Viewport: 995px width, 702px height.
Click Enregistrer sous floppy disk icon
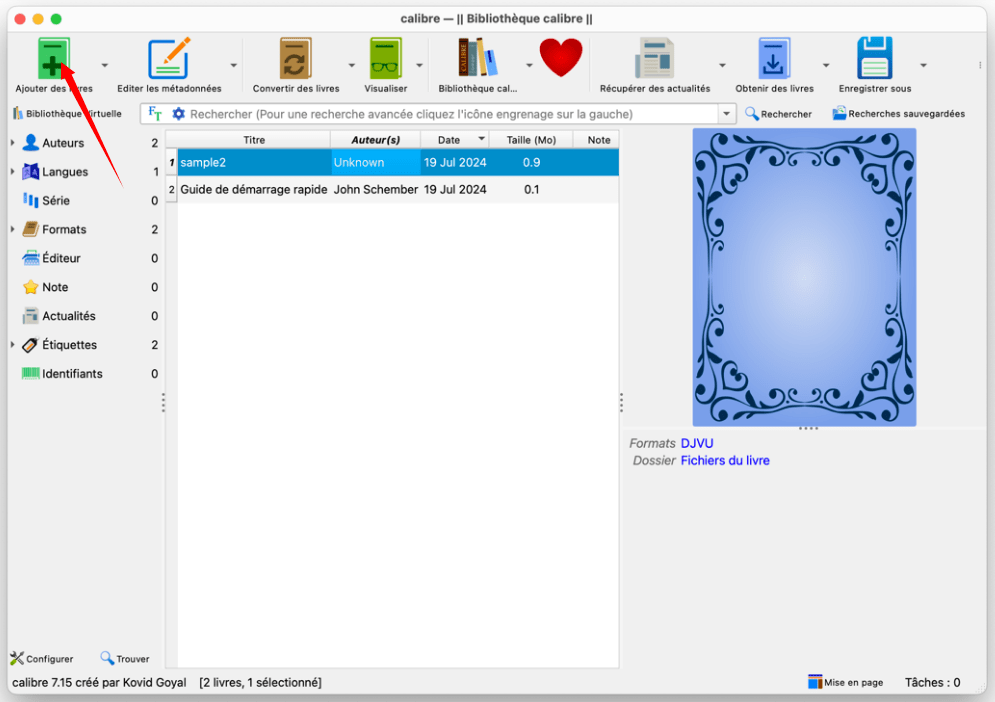(x=874, y=58)
